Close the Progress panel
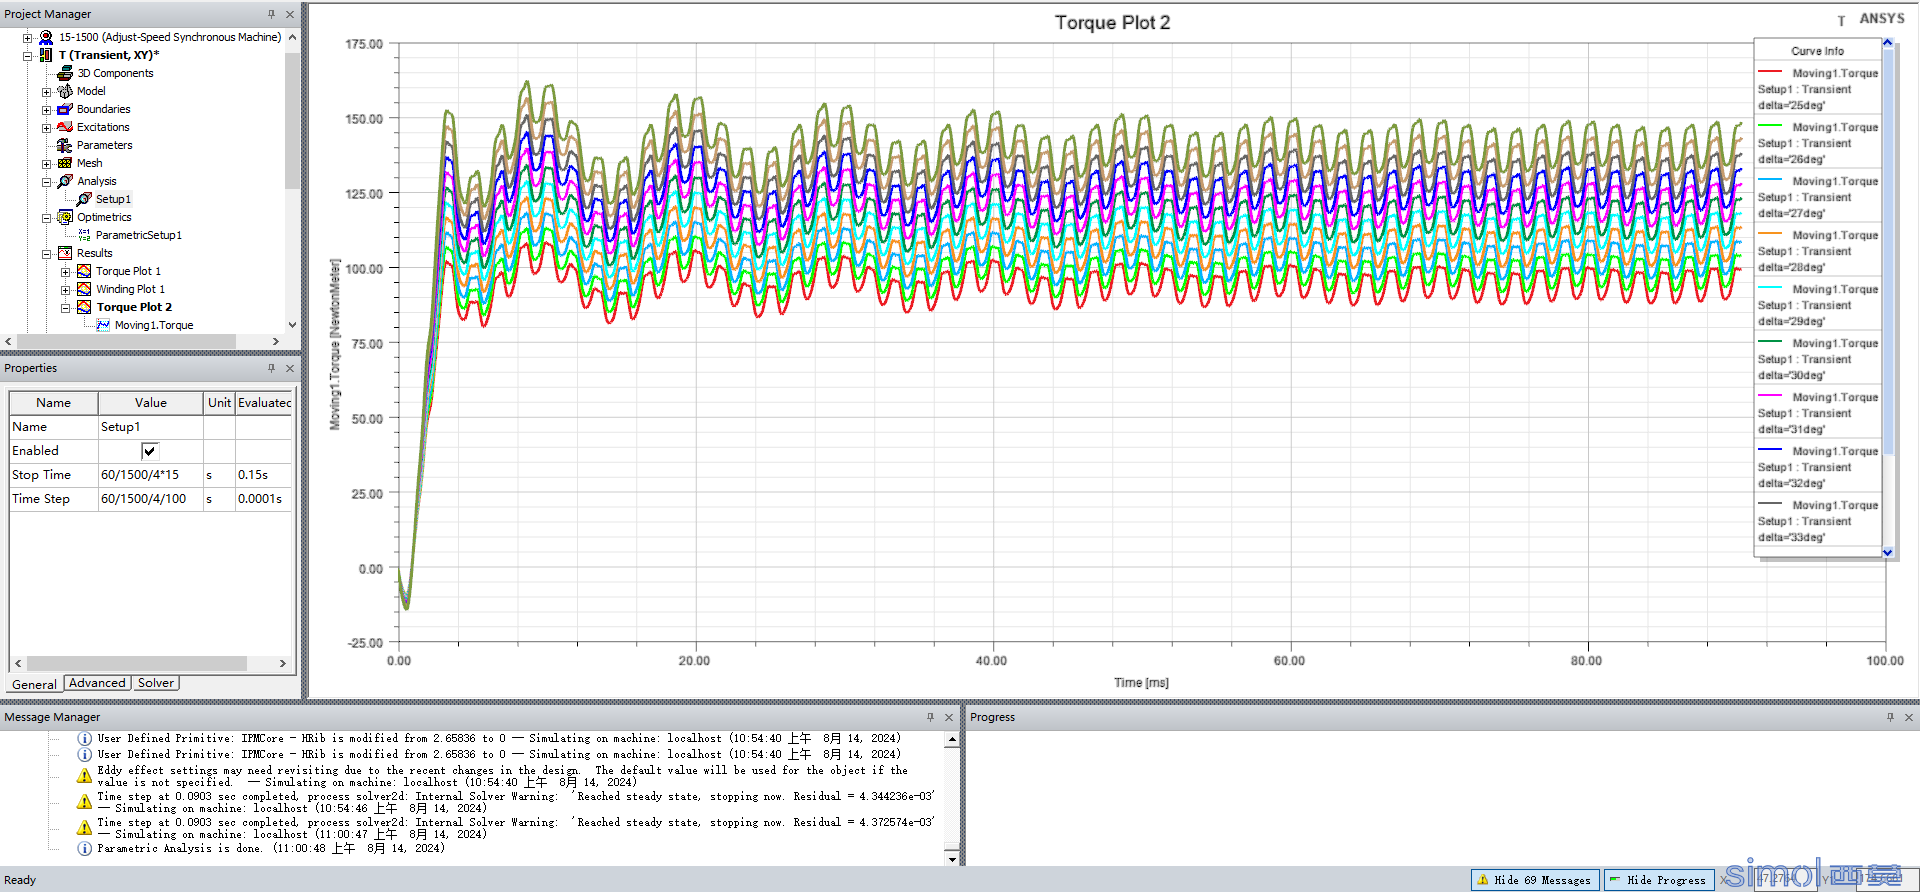This screenshot has width=1920, height=892. (1909, 717)
